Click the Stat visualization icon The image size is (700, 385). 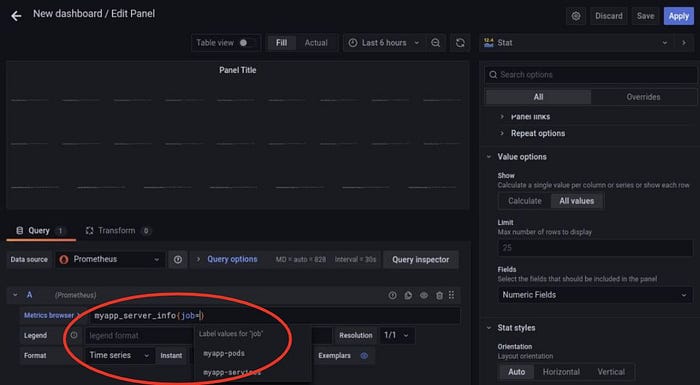tap(489, 43)
